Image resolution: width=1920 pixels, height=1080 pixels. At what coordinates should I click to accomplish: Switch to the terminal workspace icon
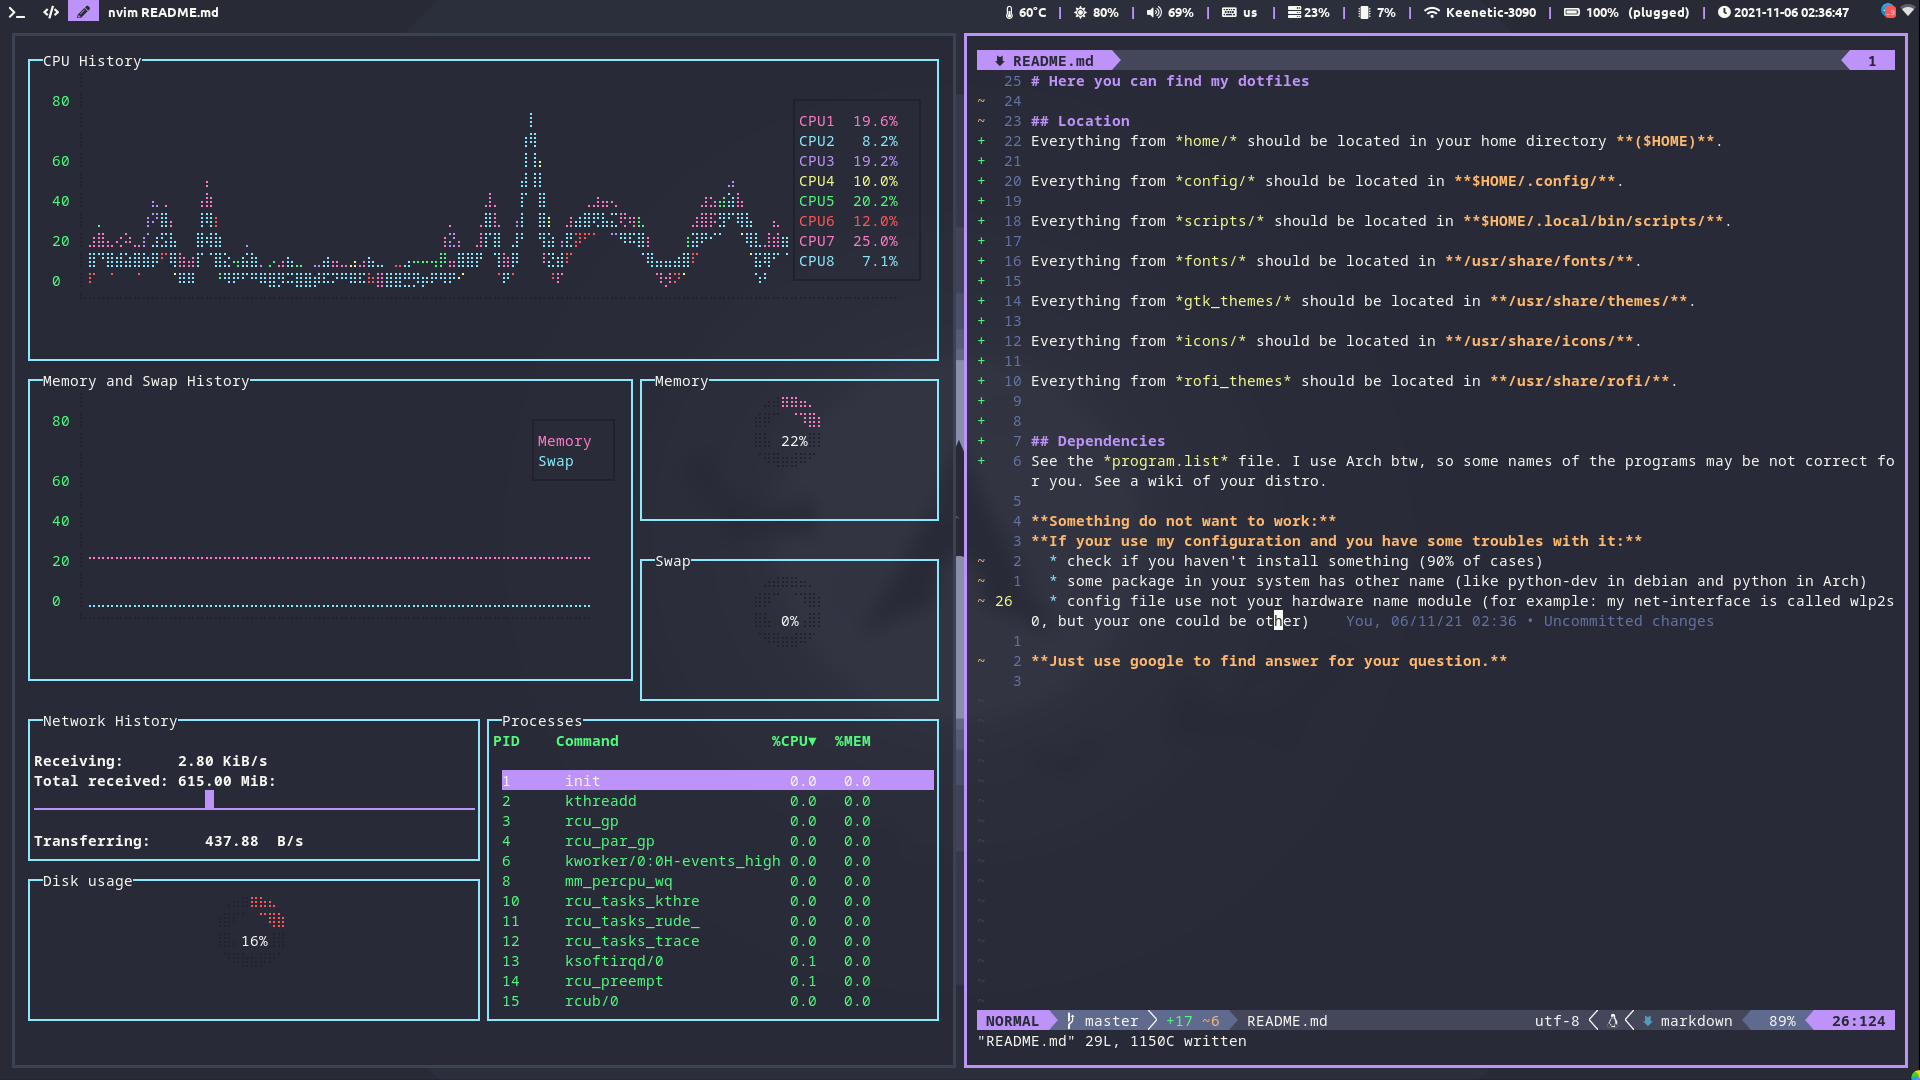tap(16, 13)
